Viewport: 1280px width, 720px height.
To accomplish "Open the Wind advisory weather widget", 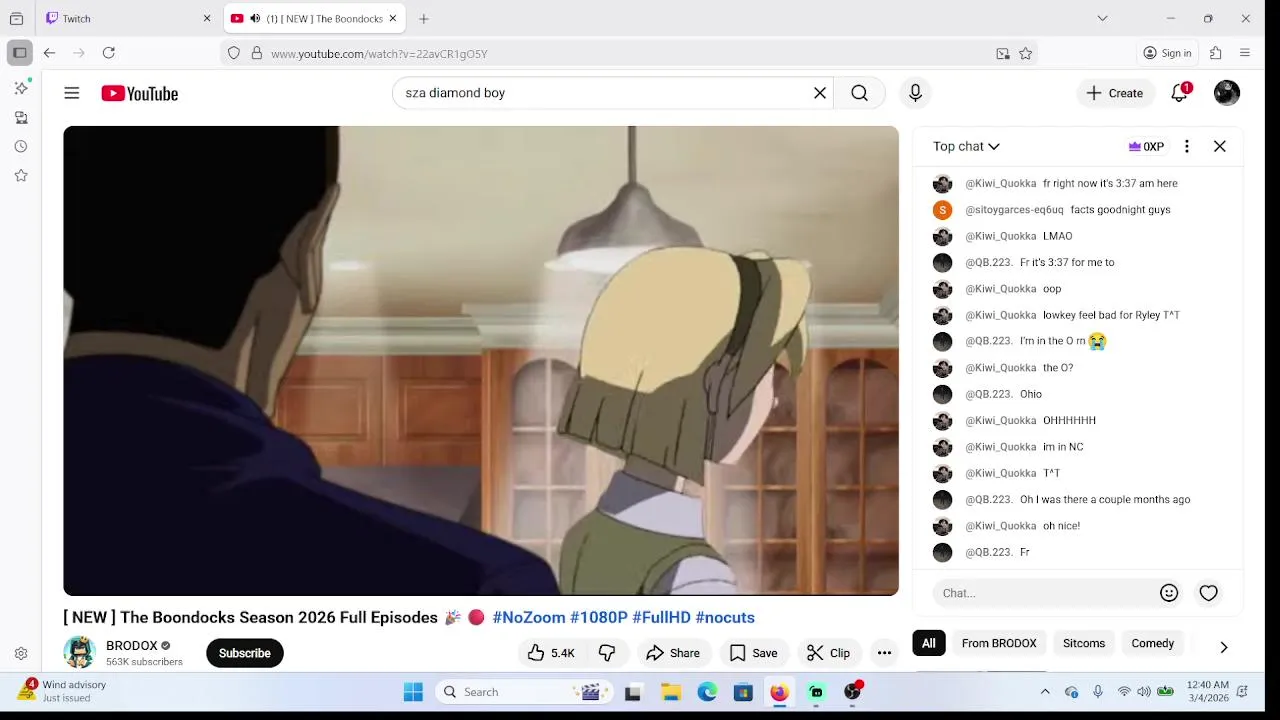I will pyautogui.click(x=62, y=691).
